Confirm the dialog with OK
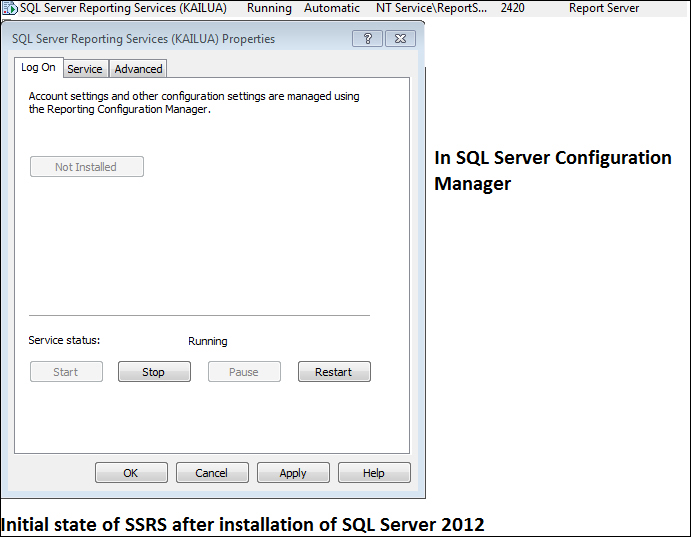Image resolution: width=691 pixels, height=537 pixels. (131, 473)
